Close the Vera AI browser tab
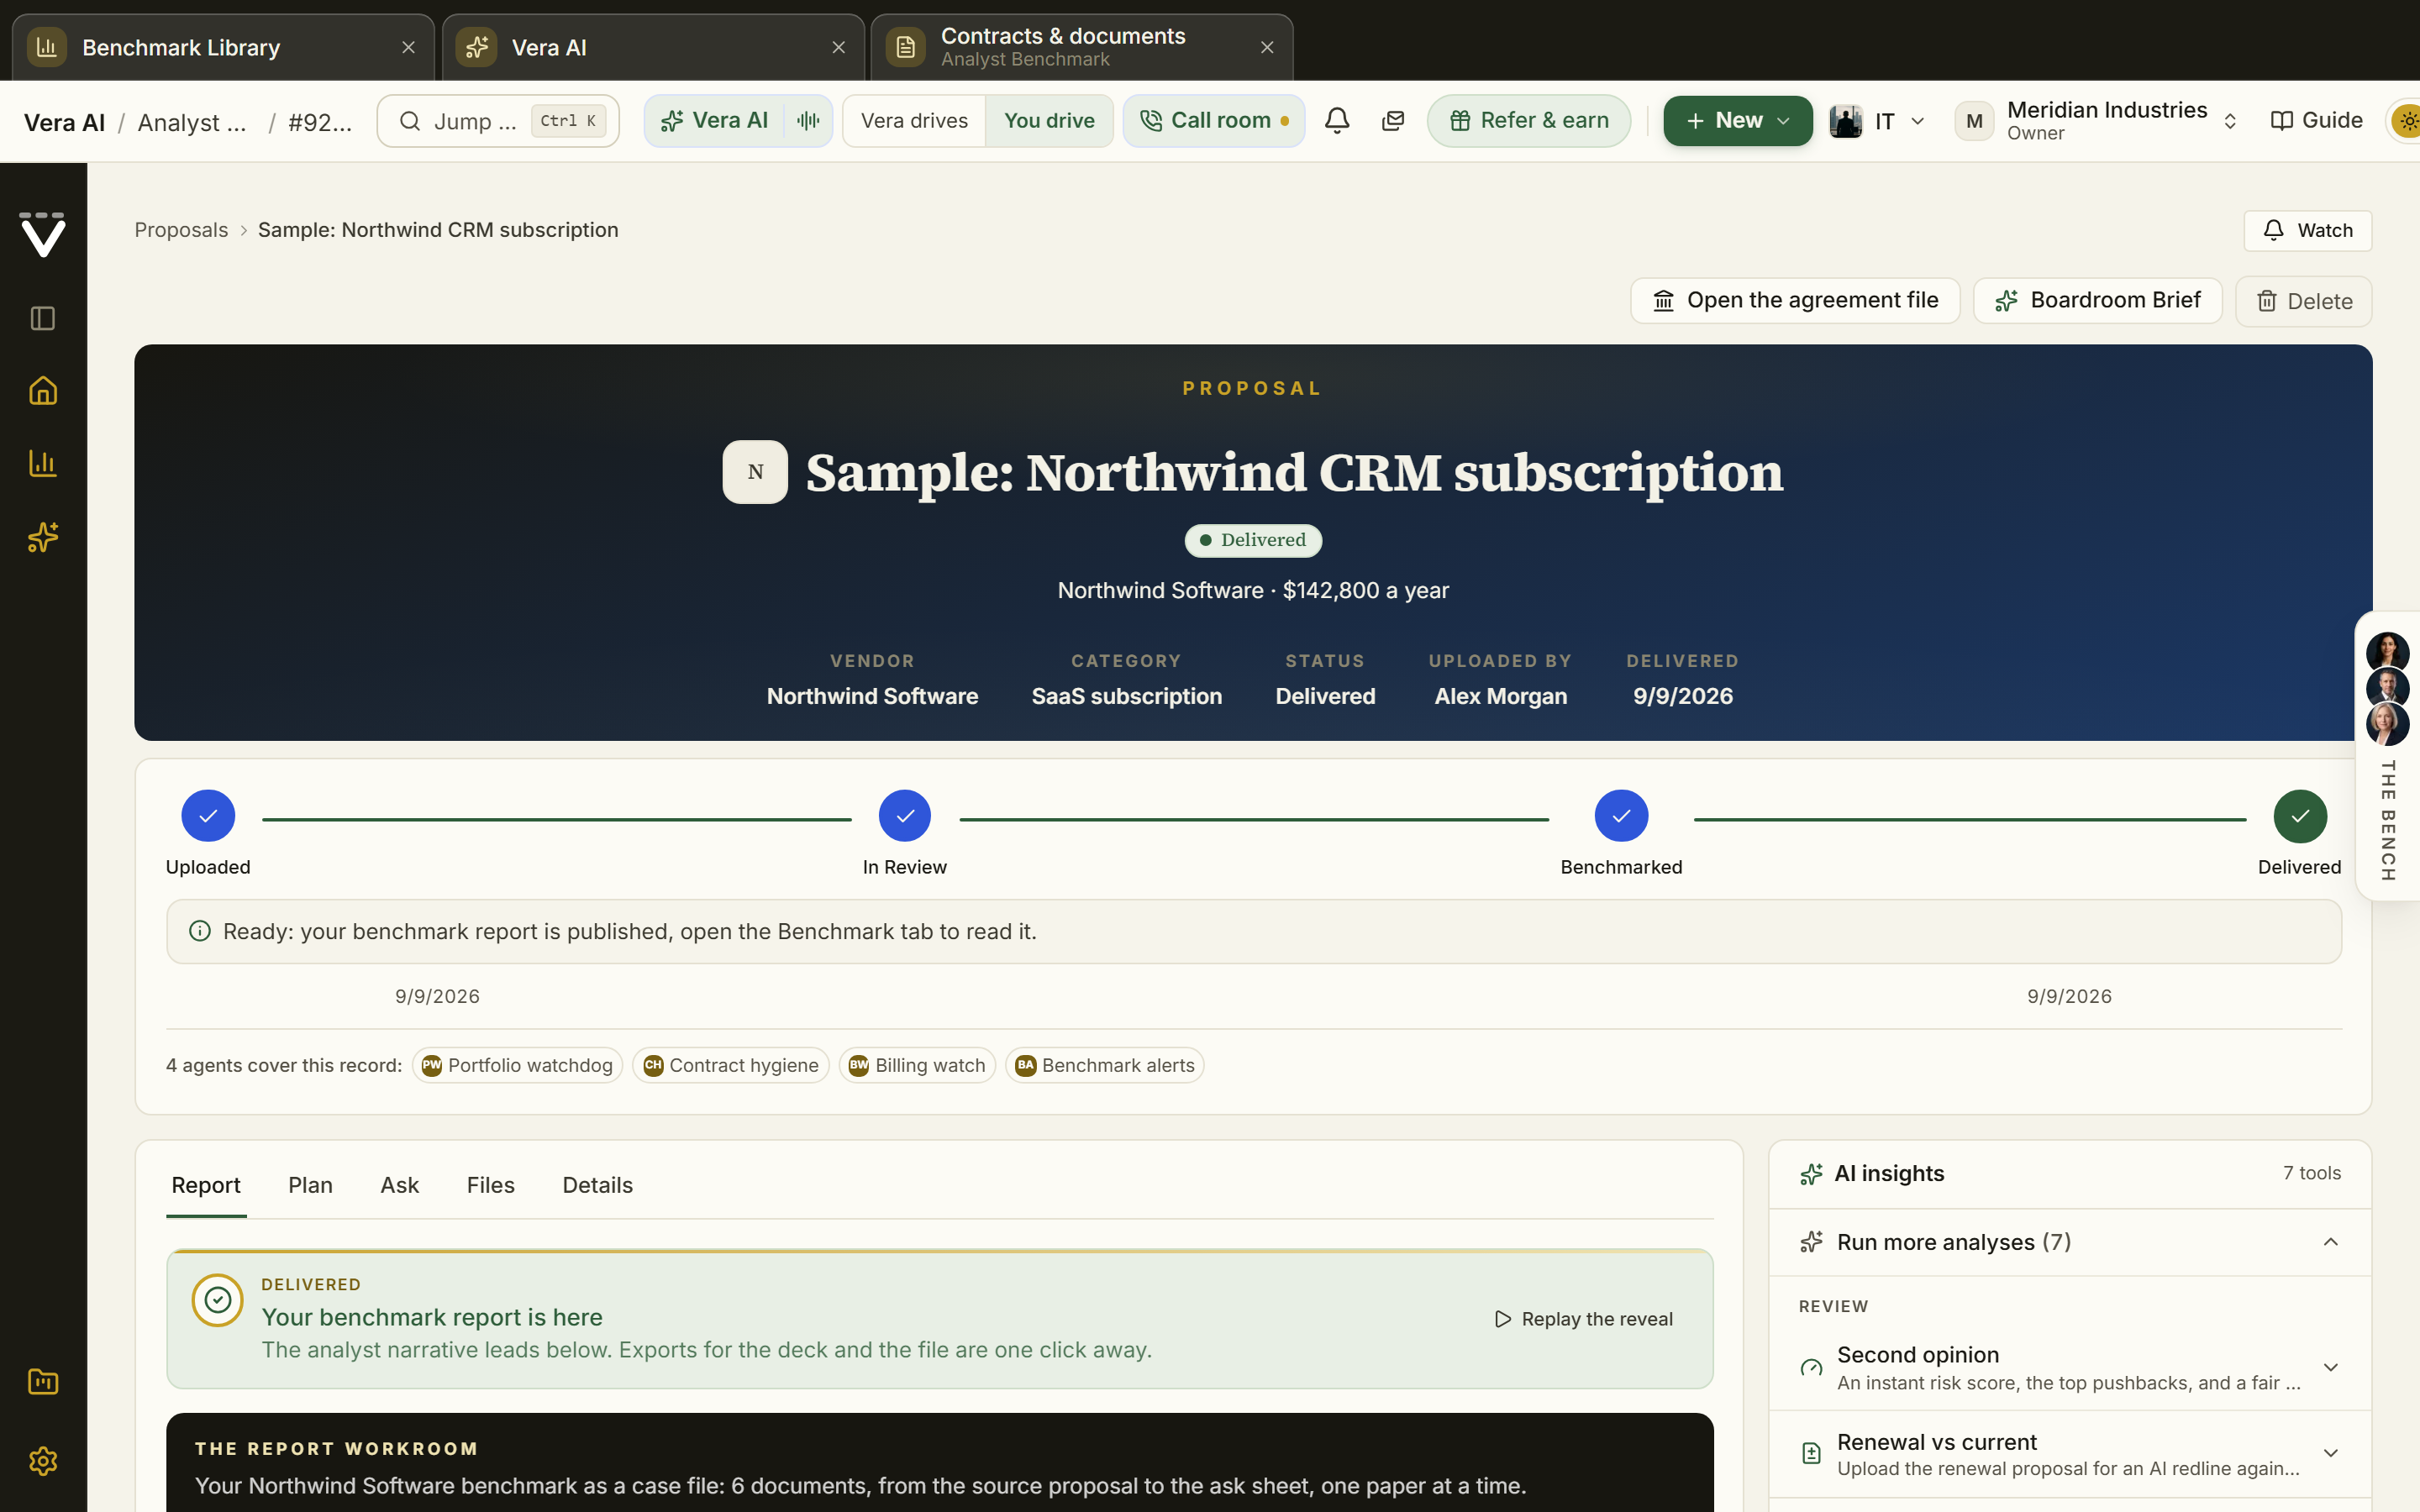This screenshot has width=2420, height=1512. point(838,48)
